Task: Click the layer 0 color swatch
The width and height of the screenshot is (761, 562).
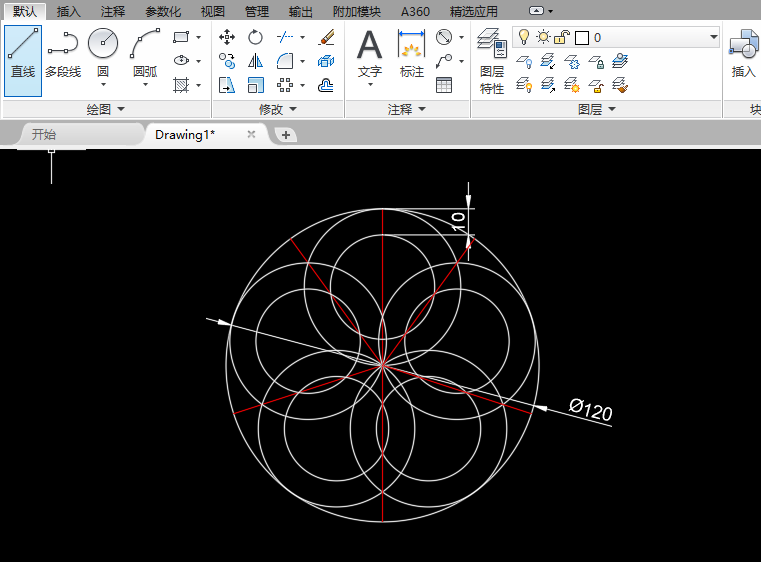Action: click(x=582, y=37)
